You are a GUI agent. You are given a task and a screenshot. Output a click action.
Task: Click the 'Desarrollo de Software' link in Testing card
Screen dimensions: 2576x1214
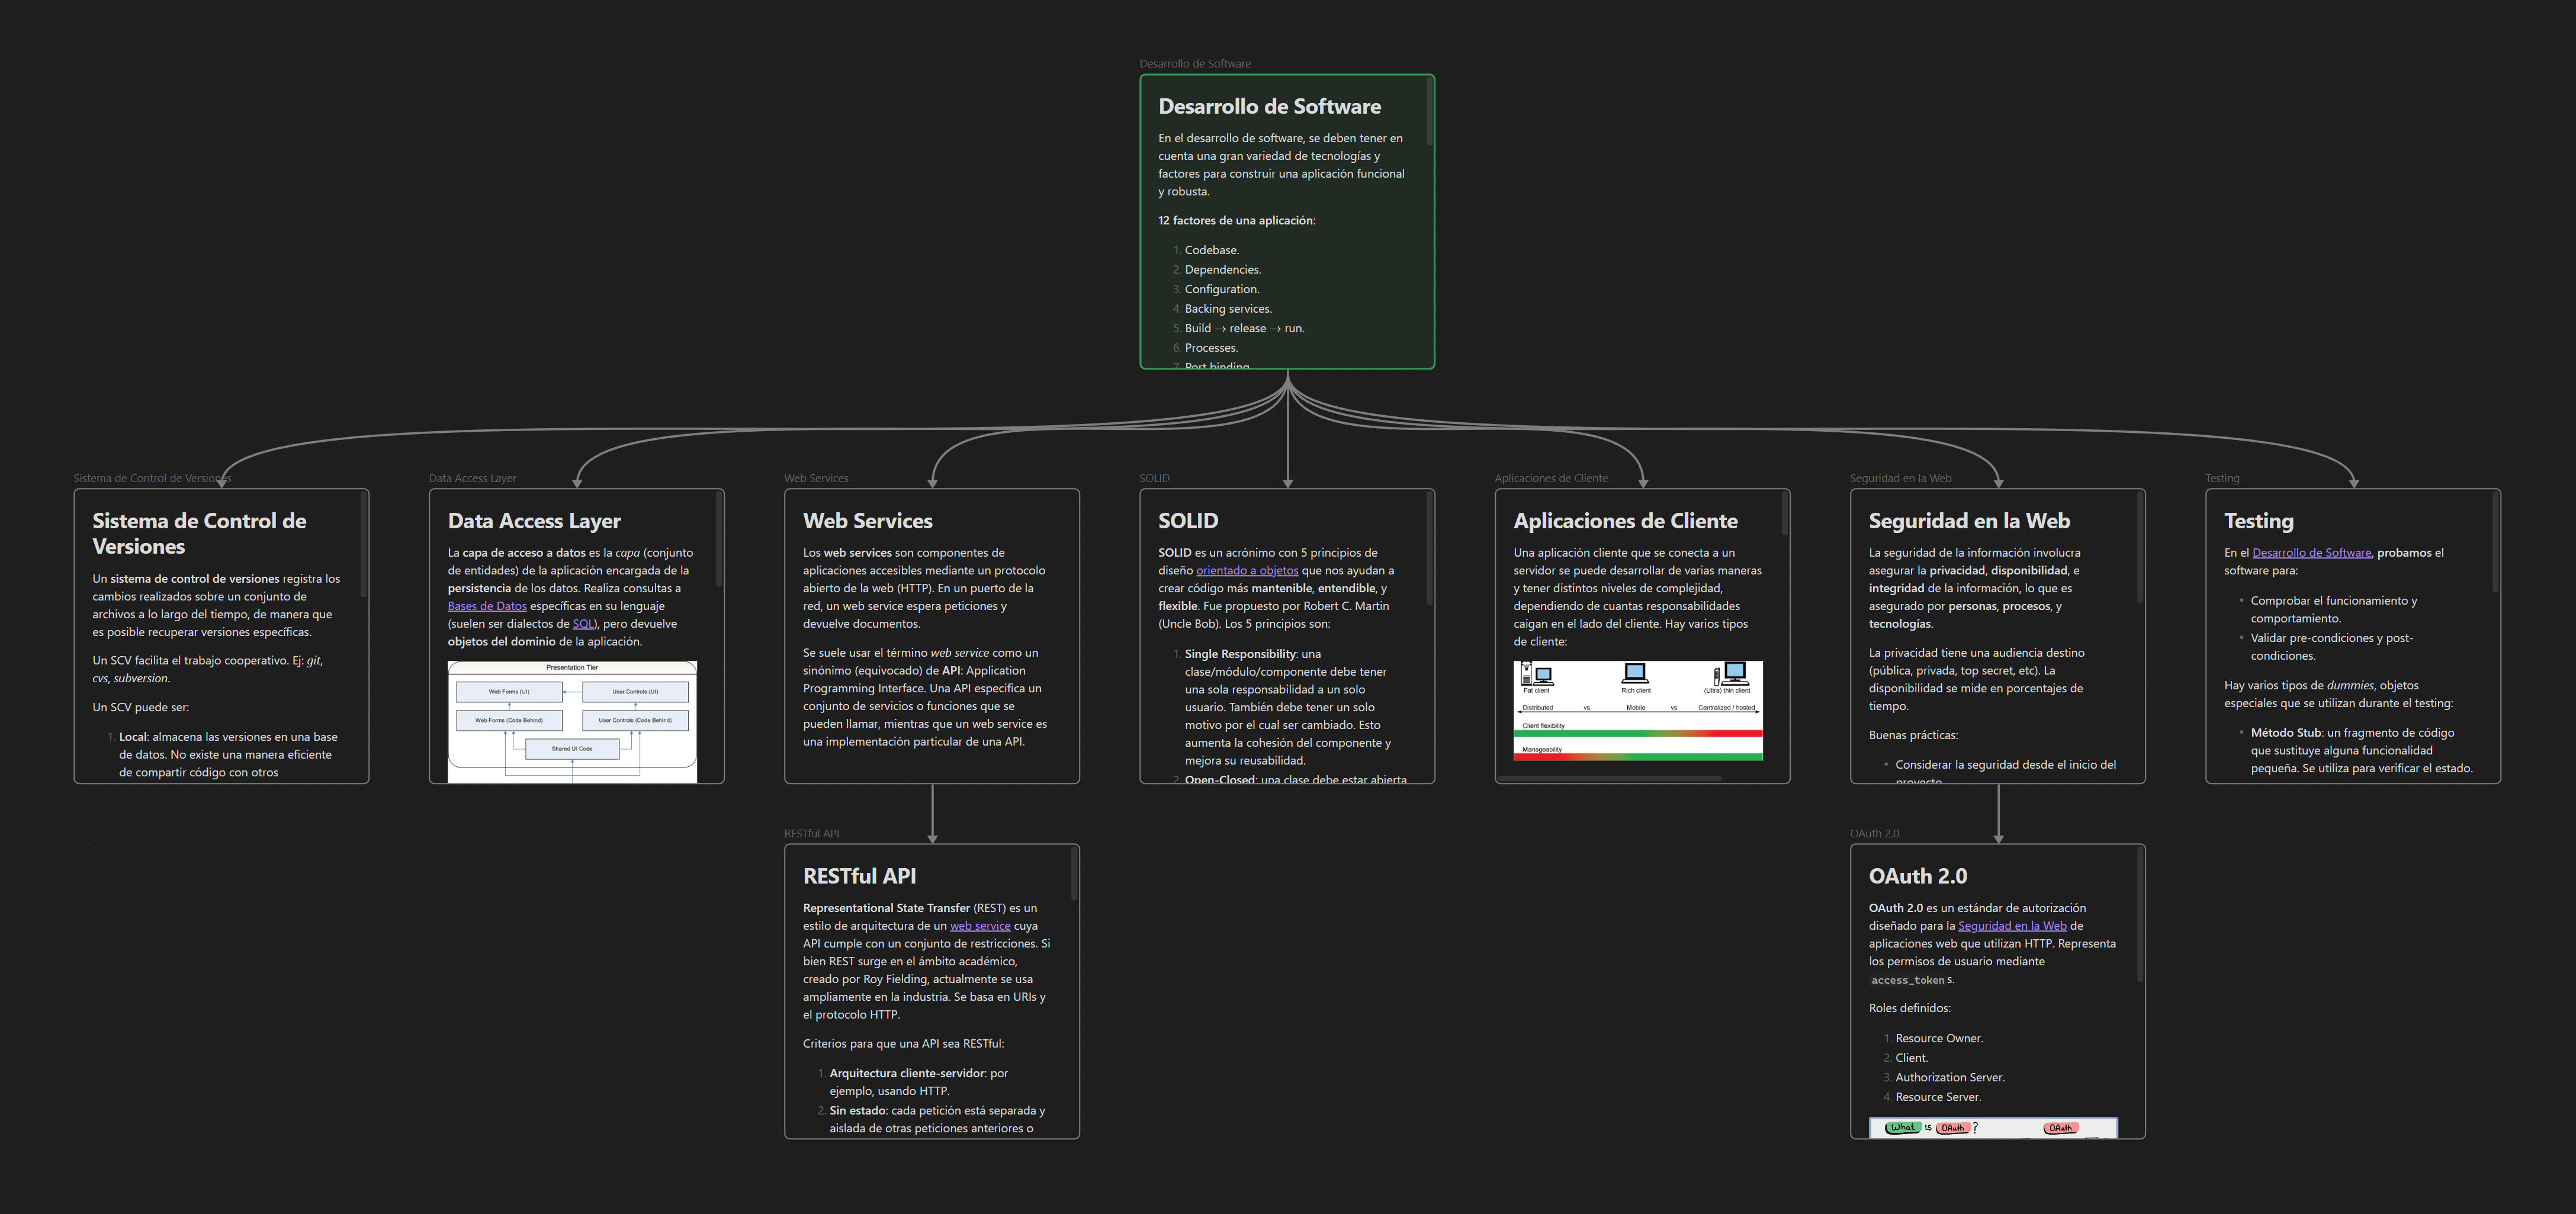[2311, 553]
